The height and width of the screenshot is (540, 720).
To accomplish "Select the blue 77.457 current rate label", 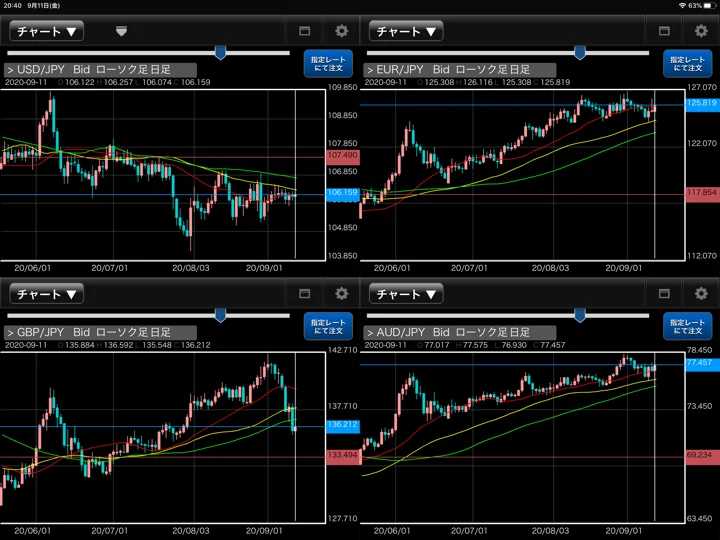I will coord(703,364).
